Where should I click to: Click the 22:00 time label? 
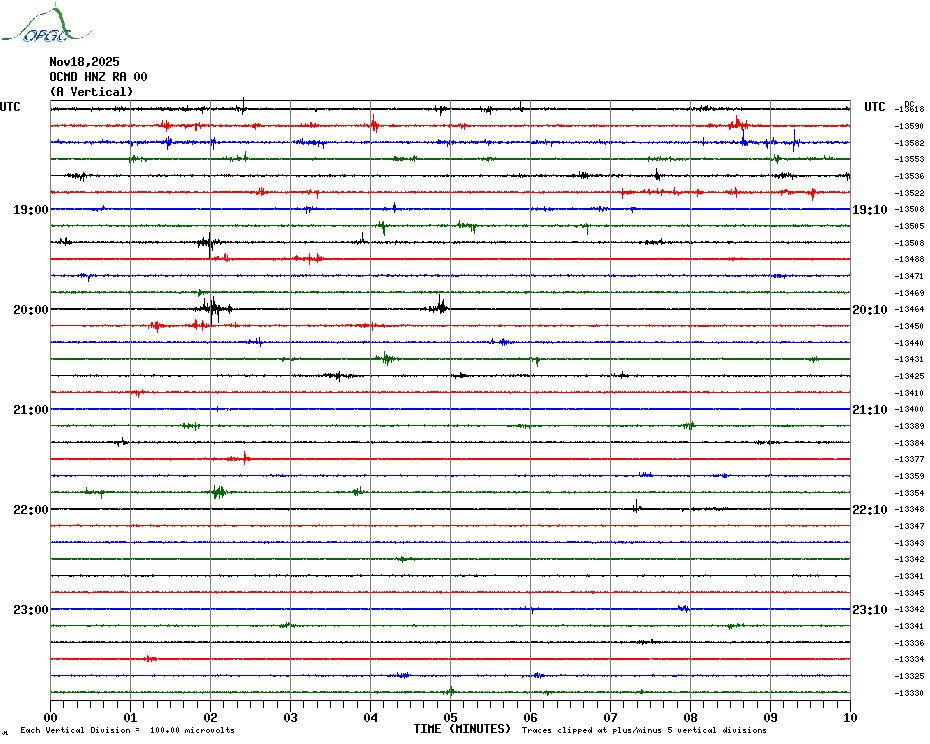coord(31,510)
